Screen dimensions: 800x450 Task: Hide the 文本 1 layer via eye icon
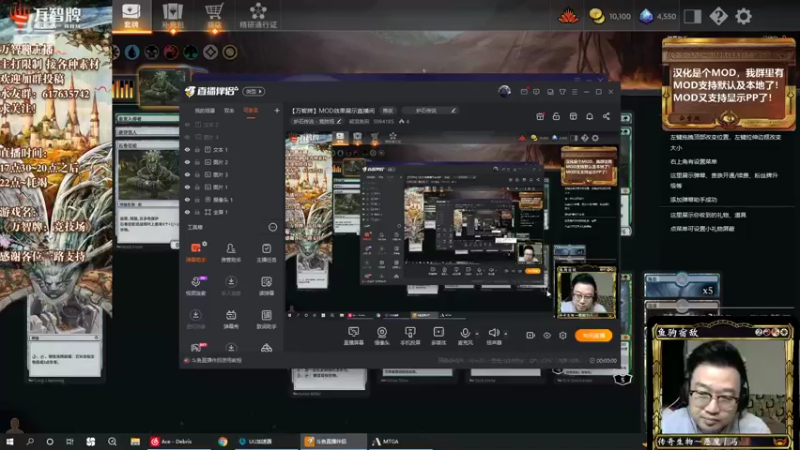[x=187, y=149]
